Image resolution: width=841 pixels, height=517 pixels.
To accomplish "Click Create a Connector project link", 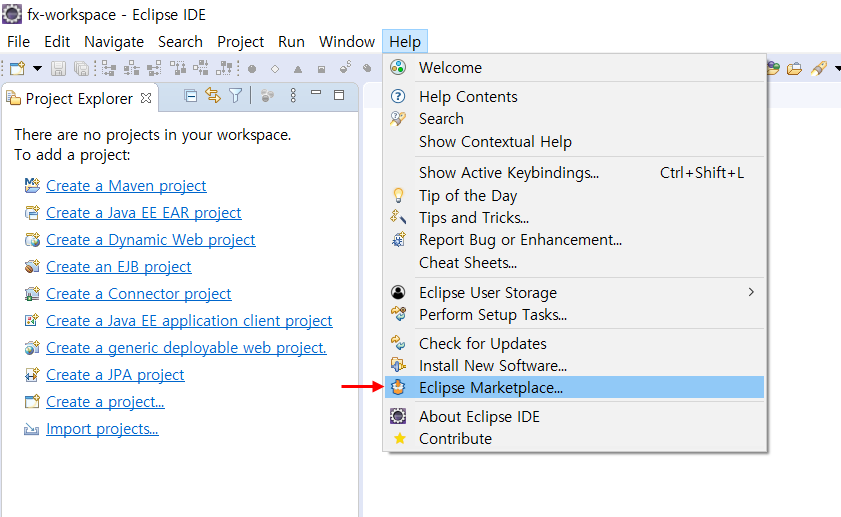I will pos(138,294).
